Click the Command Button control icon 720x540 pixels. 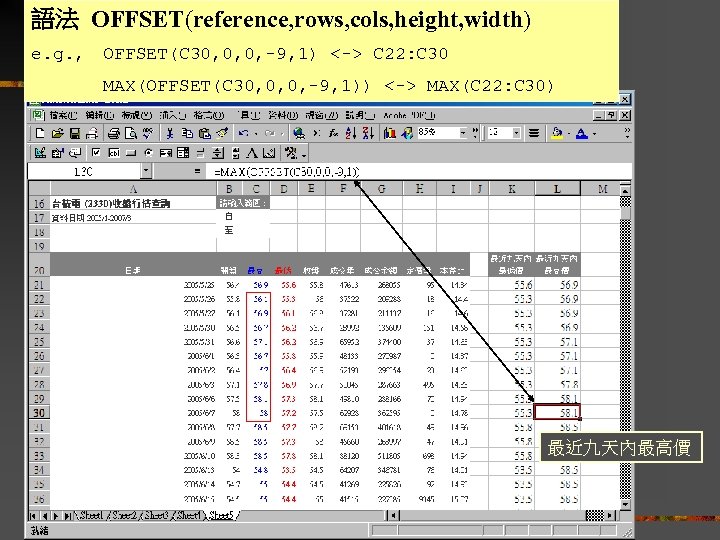click(x=131, y=152)
